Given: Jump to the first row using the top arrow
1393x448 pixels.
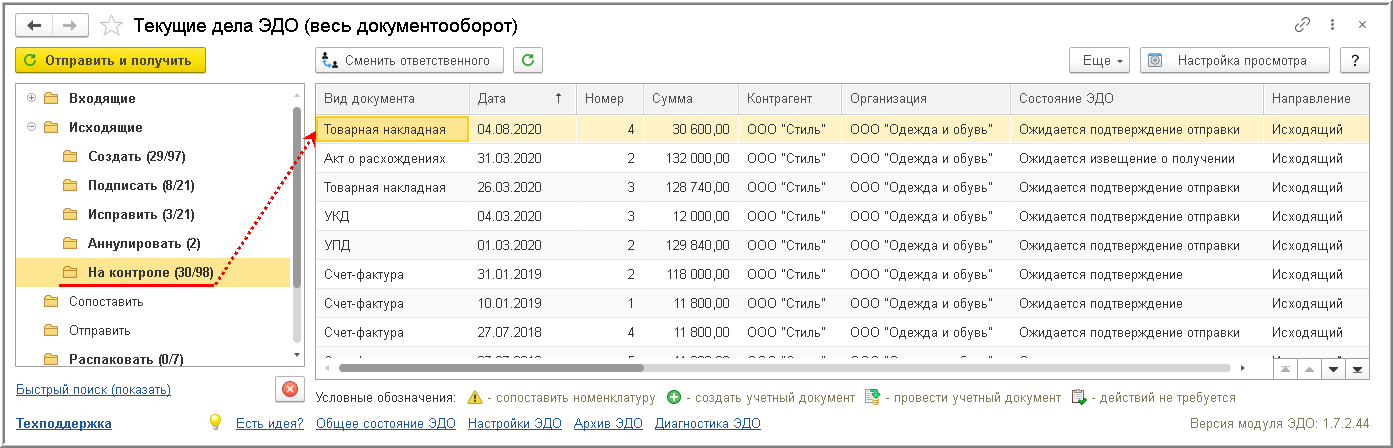Looking at the screenshot, I should click(1284, 370).
